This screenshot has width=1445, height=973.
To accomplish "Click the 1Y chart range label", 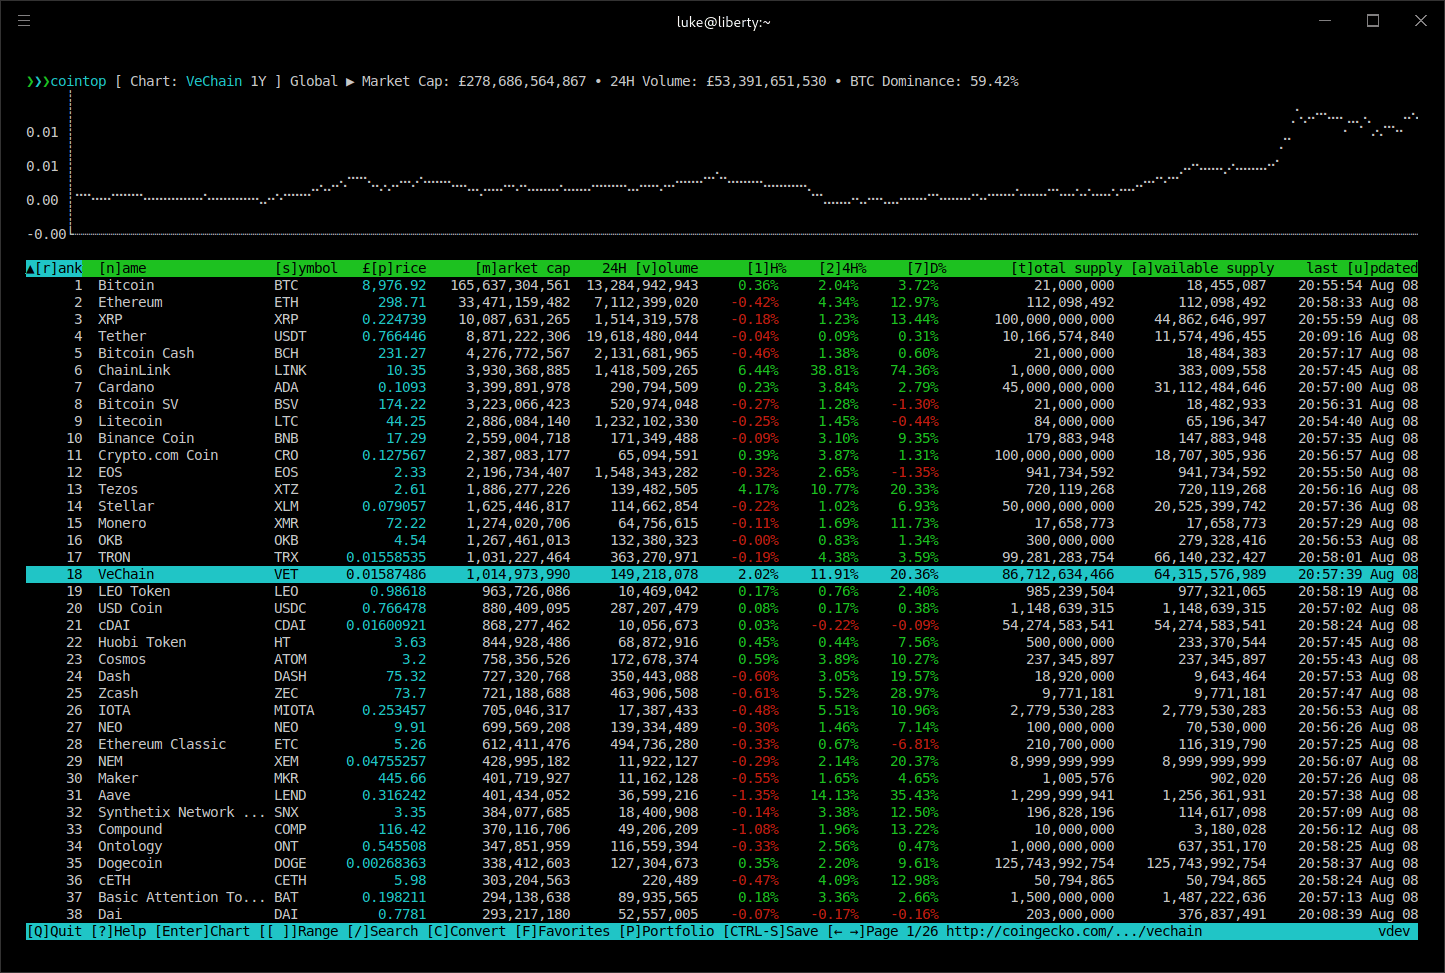I will [258, 81].
